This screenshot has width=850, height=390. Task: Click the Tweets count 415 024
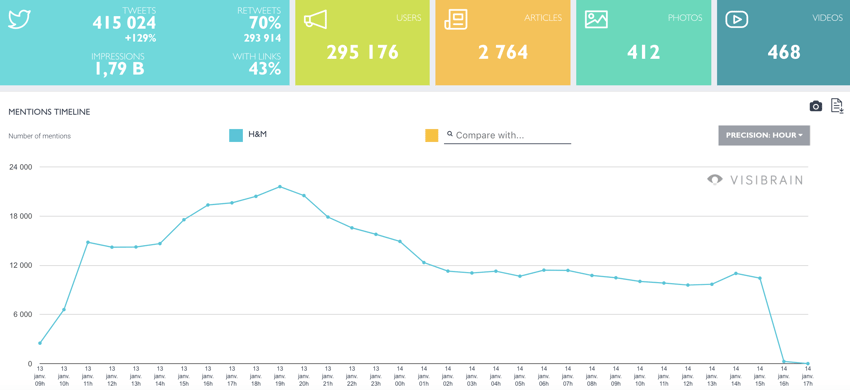(x=124, y=23)
